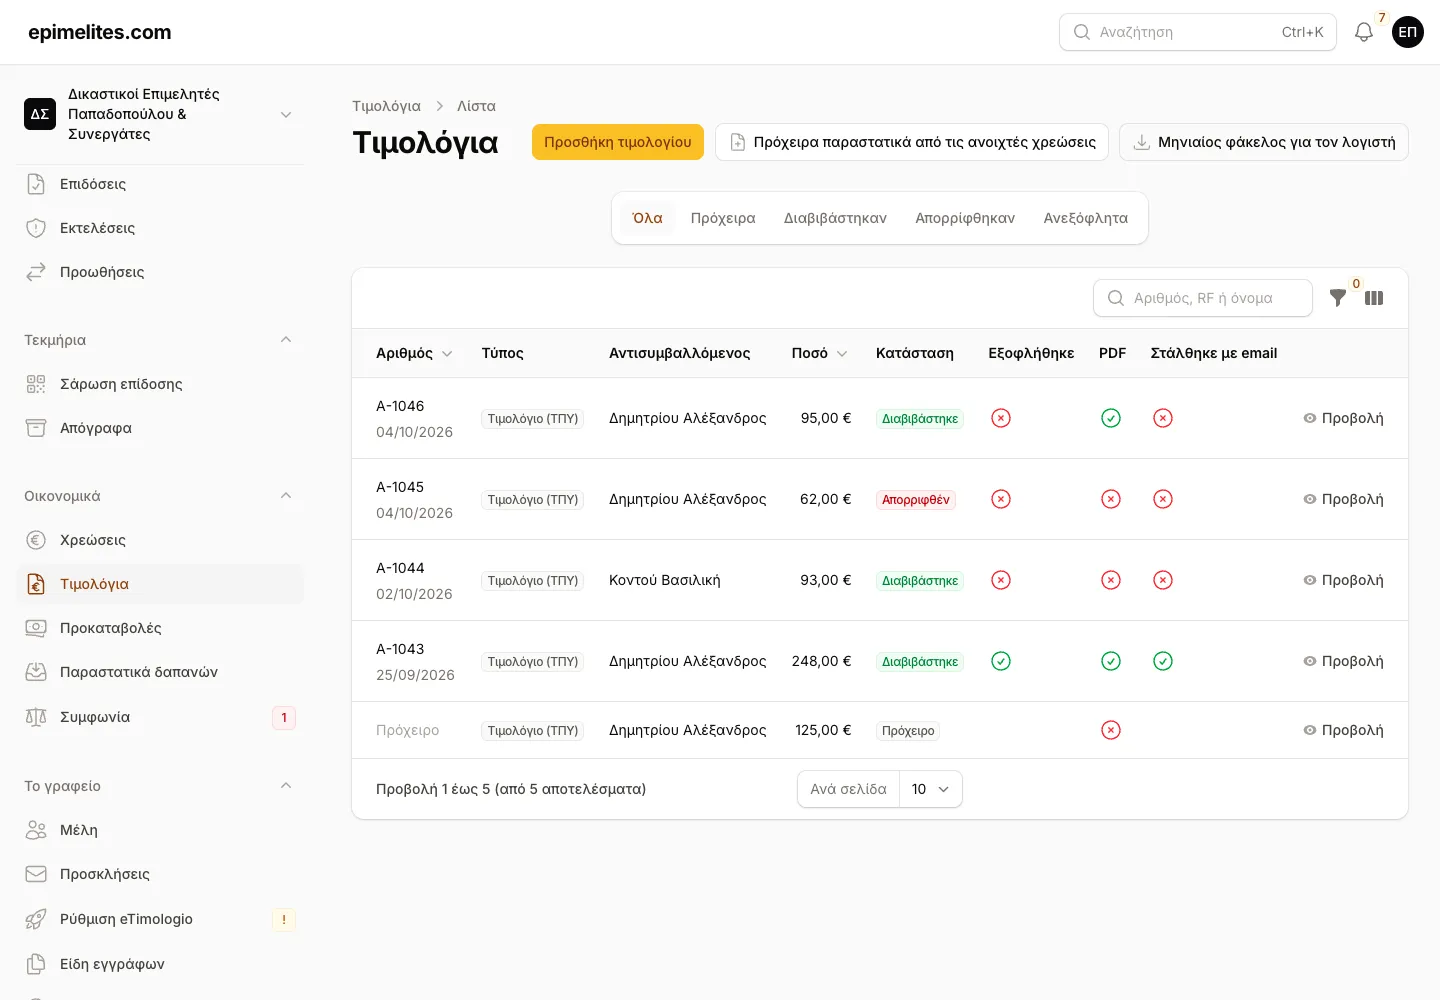Screen dimensions: 1440x1000
Task: Open Επιδόσεις in the sidebar
Action: pyautogui.click(x=161, y=184)
